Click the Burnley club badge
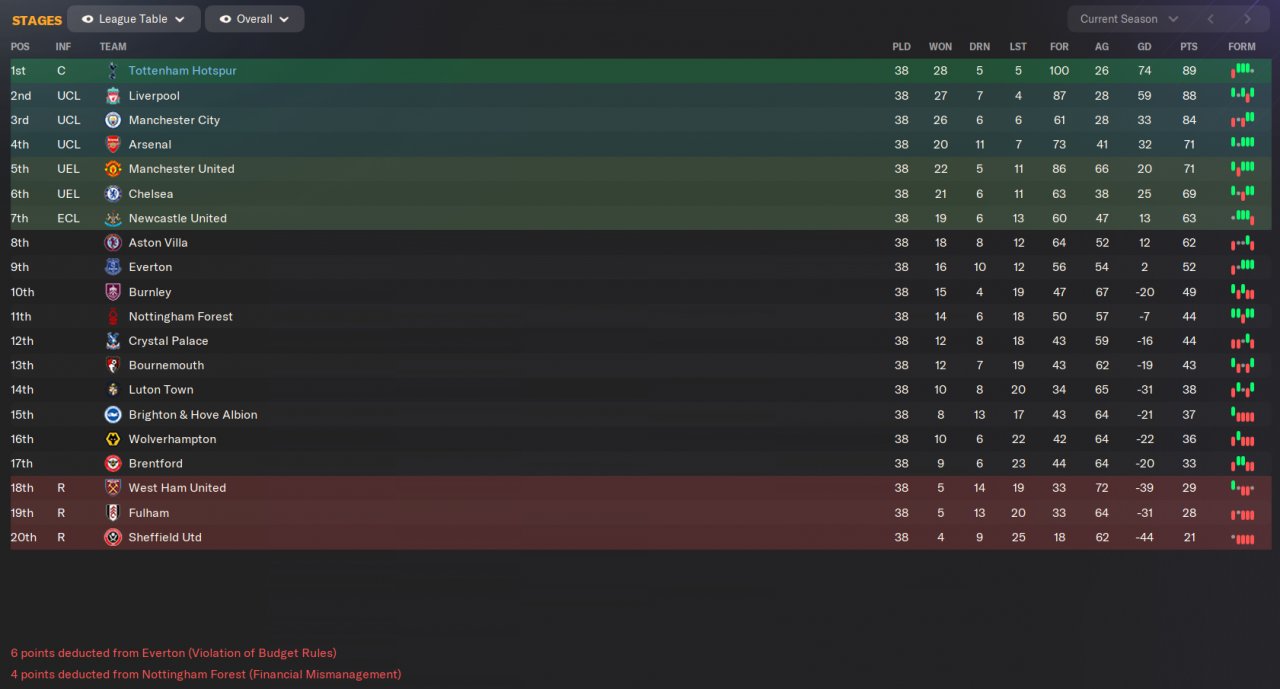Image resolution: width=1280 pixels, height=689 pixels. point(113,292)
